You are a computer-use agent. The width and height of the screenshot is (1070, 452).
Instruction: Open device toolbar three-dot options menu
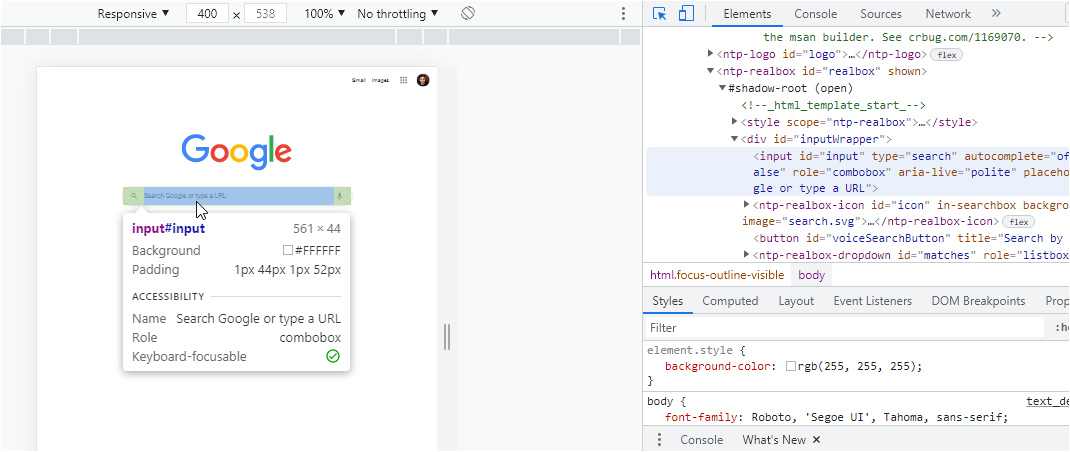coord(623,14)
